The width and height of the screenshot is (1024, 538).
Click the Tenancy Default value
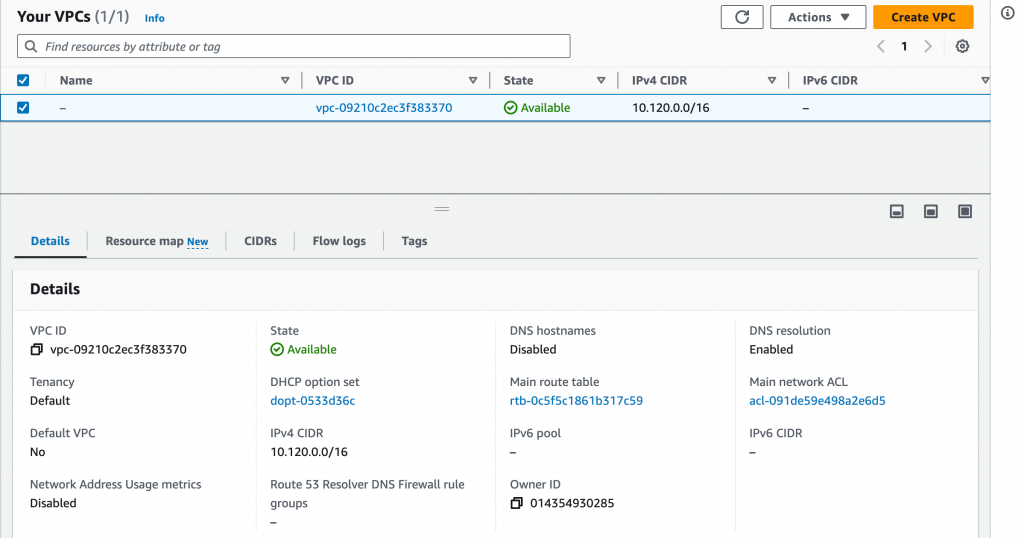coord(50,401)
